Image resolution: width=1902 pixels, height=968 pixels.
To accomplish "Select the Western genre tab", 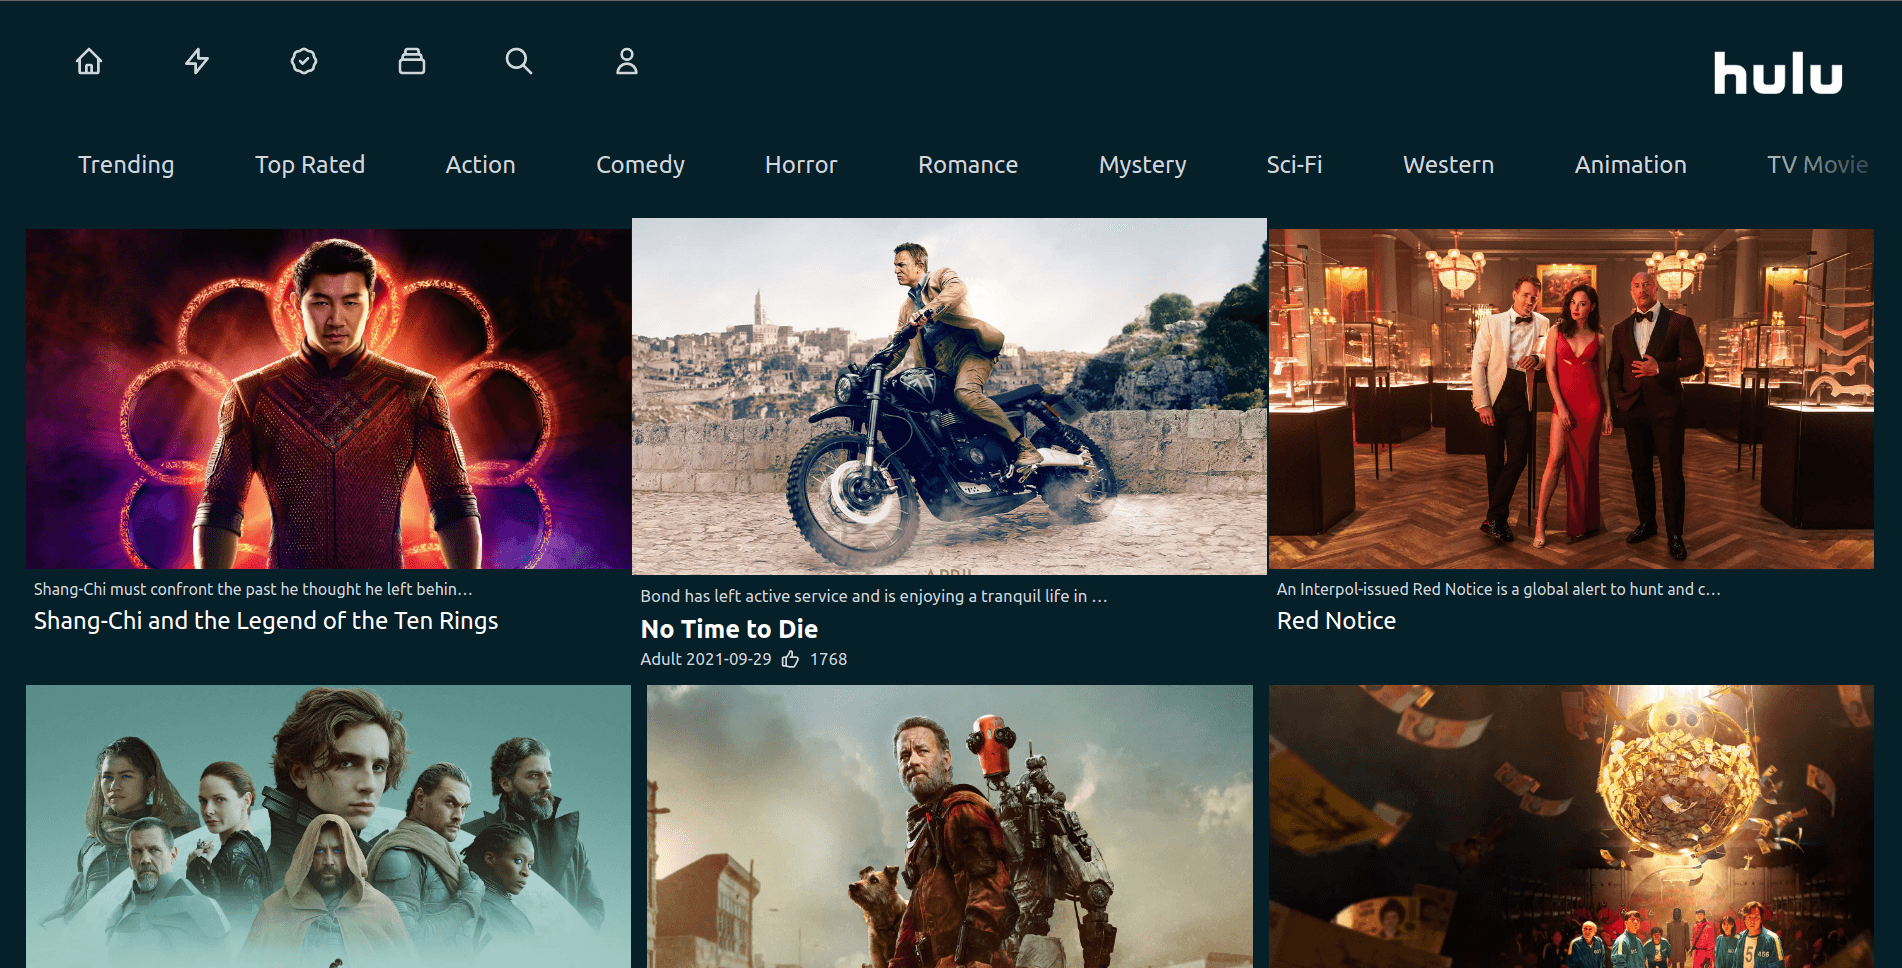I will pos(1448,165).
